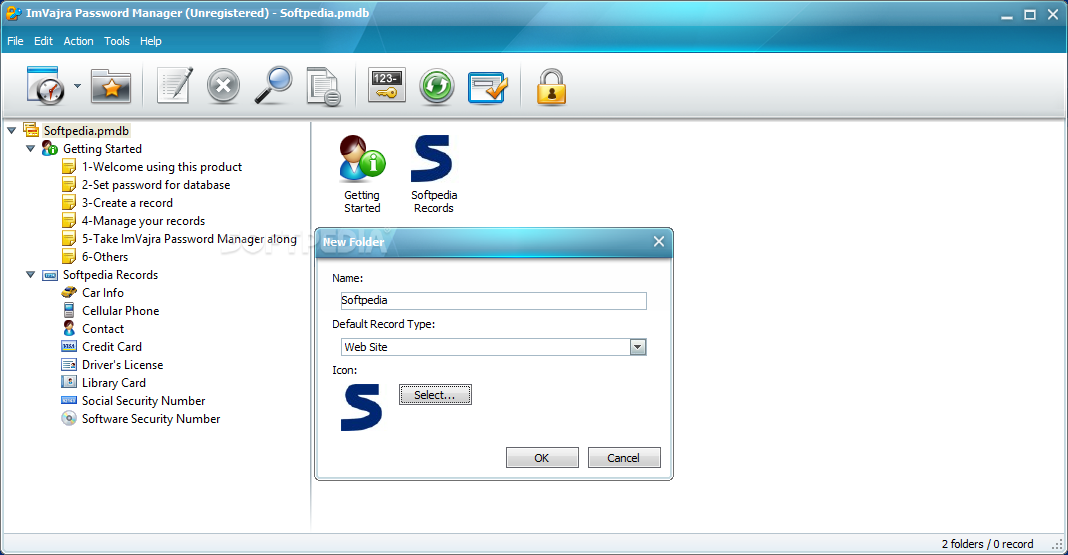The image size is (1068, 555).
Task: Click the Name input field in dialog
Action: click(493, 300)
